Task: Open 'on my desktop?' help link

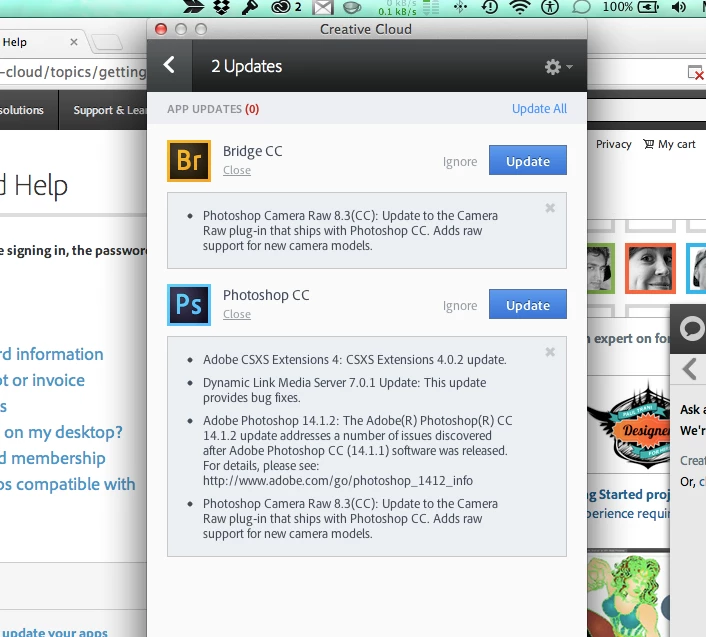Action: 61,432
